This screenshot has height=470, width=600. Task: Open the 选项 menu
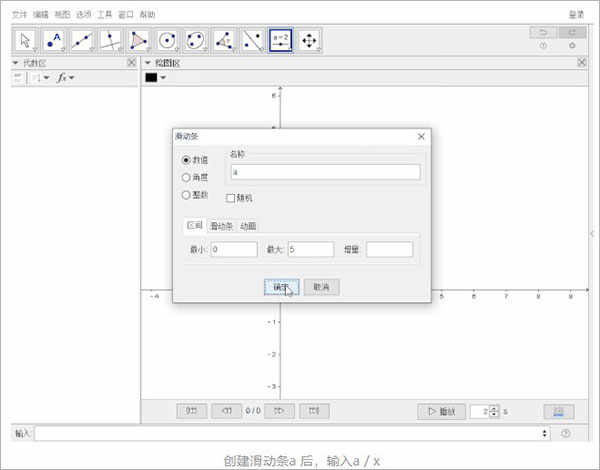(x=83, y=15)
